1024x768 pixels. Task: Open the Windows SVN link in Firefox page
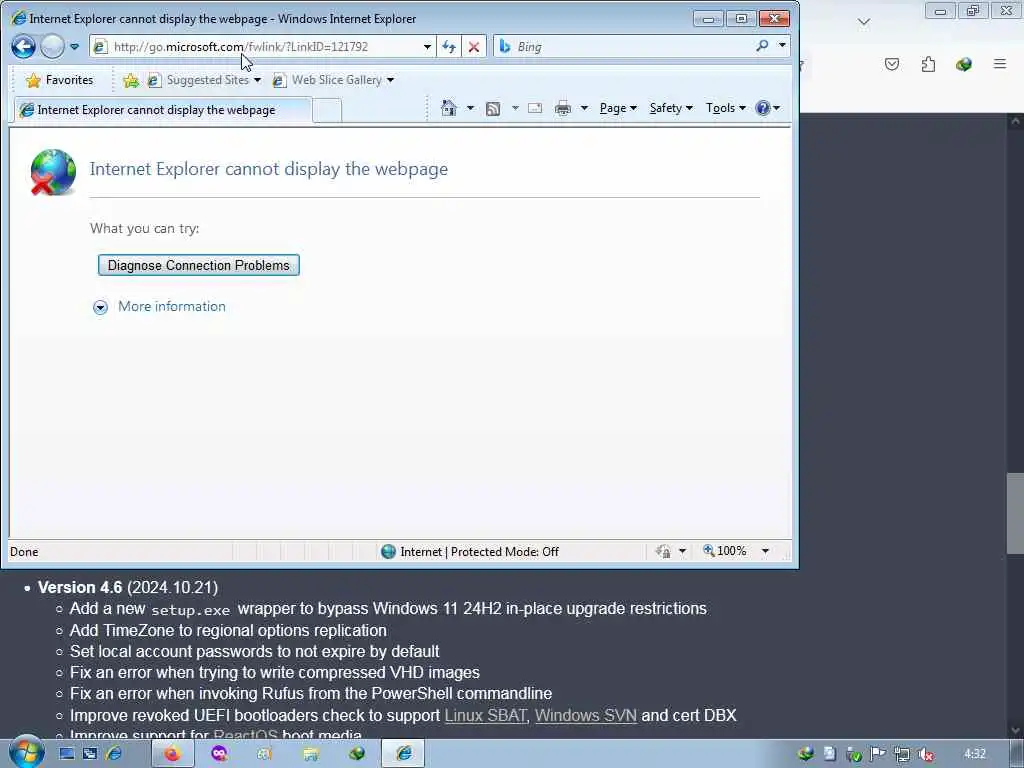point(586,716)
